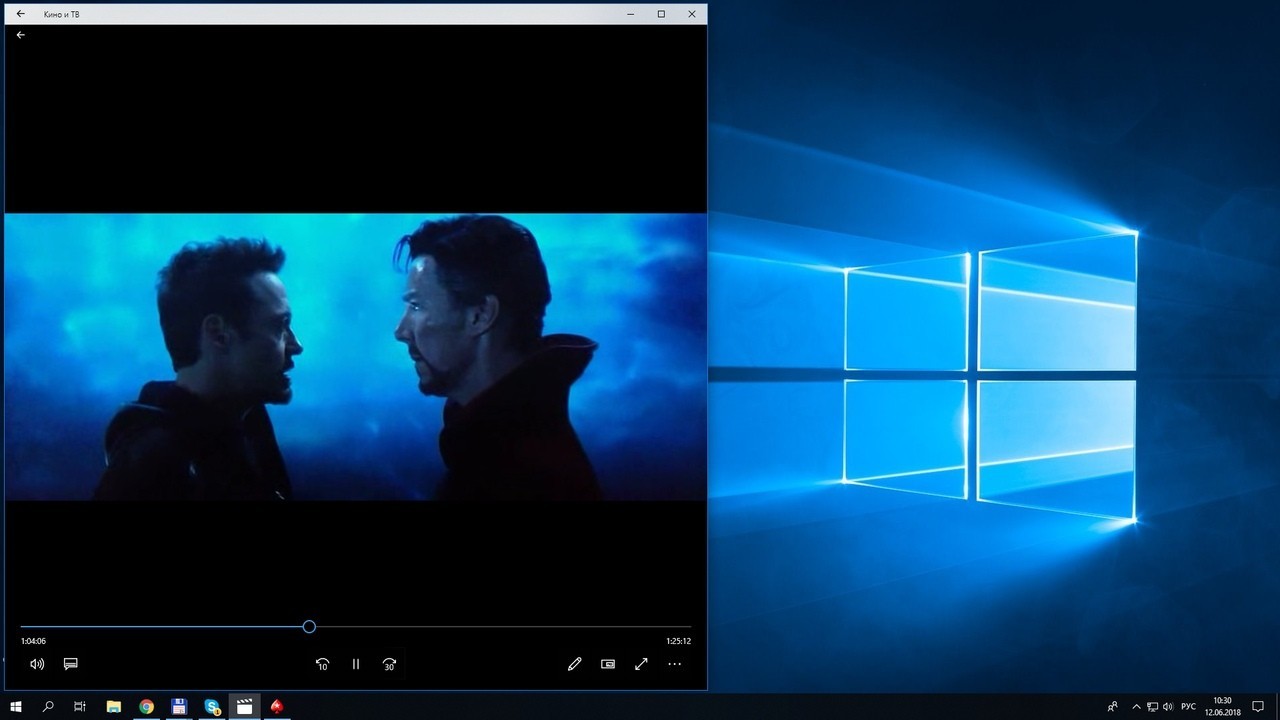Close the Кино и ТВ window

click(691, 14)
